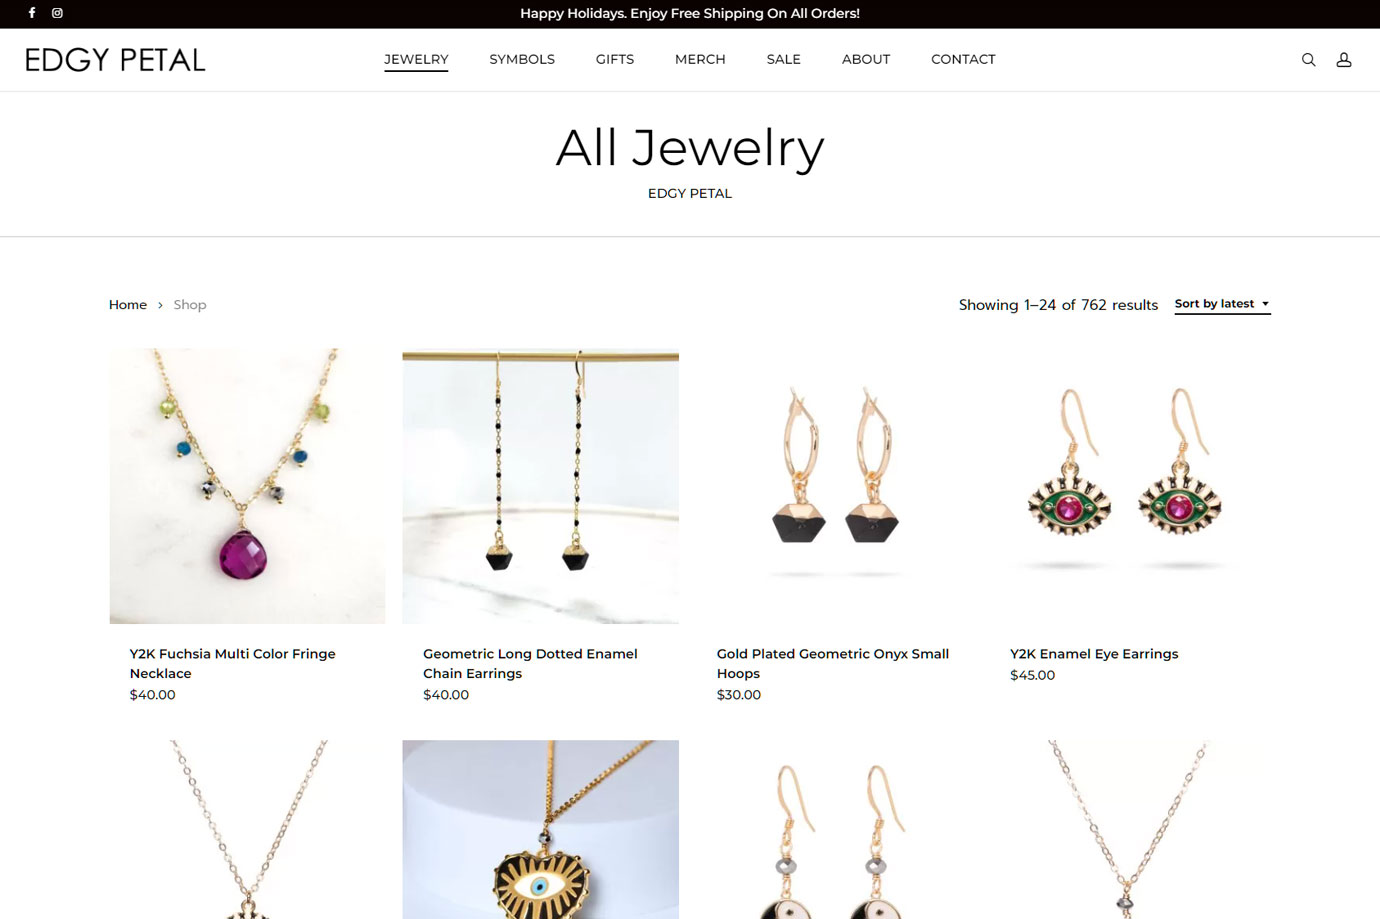This screenshot has width=1380, height=919.
Task: Click the Edgy Petal logo
Action: tap(115, 60)
